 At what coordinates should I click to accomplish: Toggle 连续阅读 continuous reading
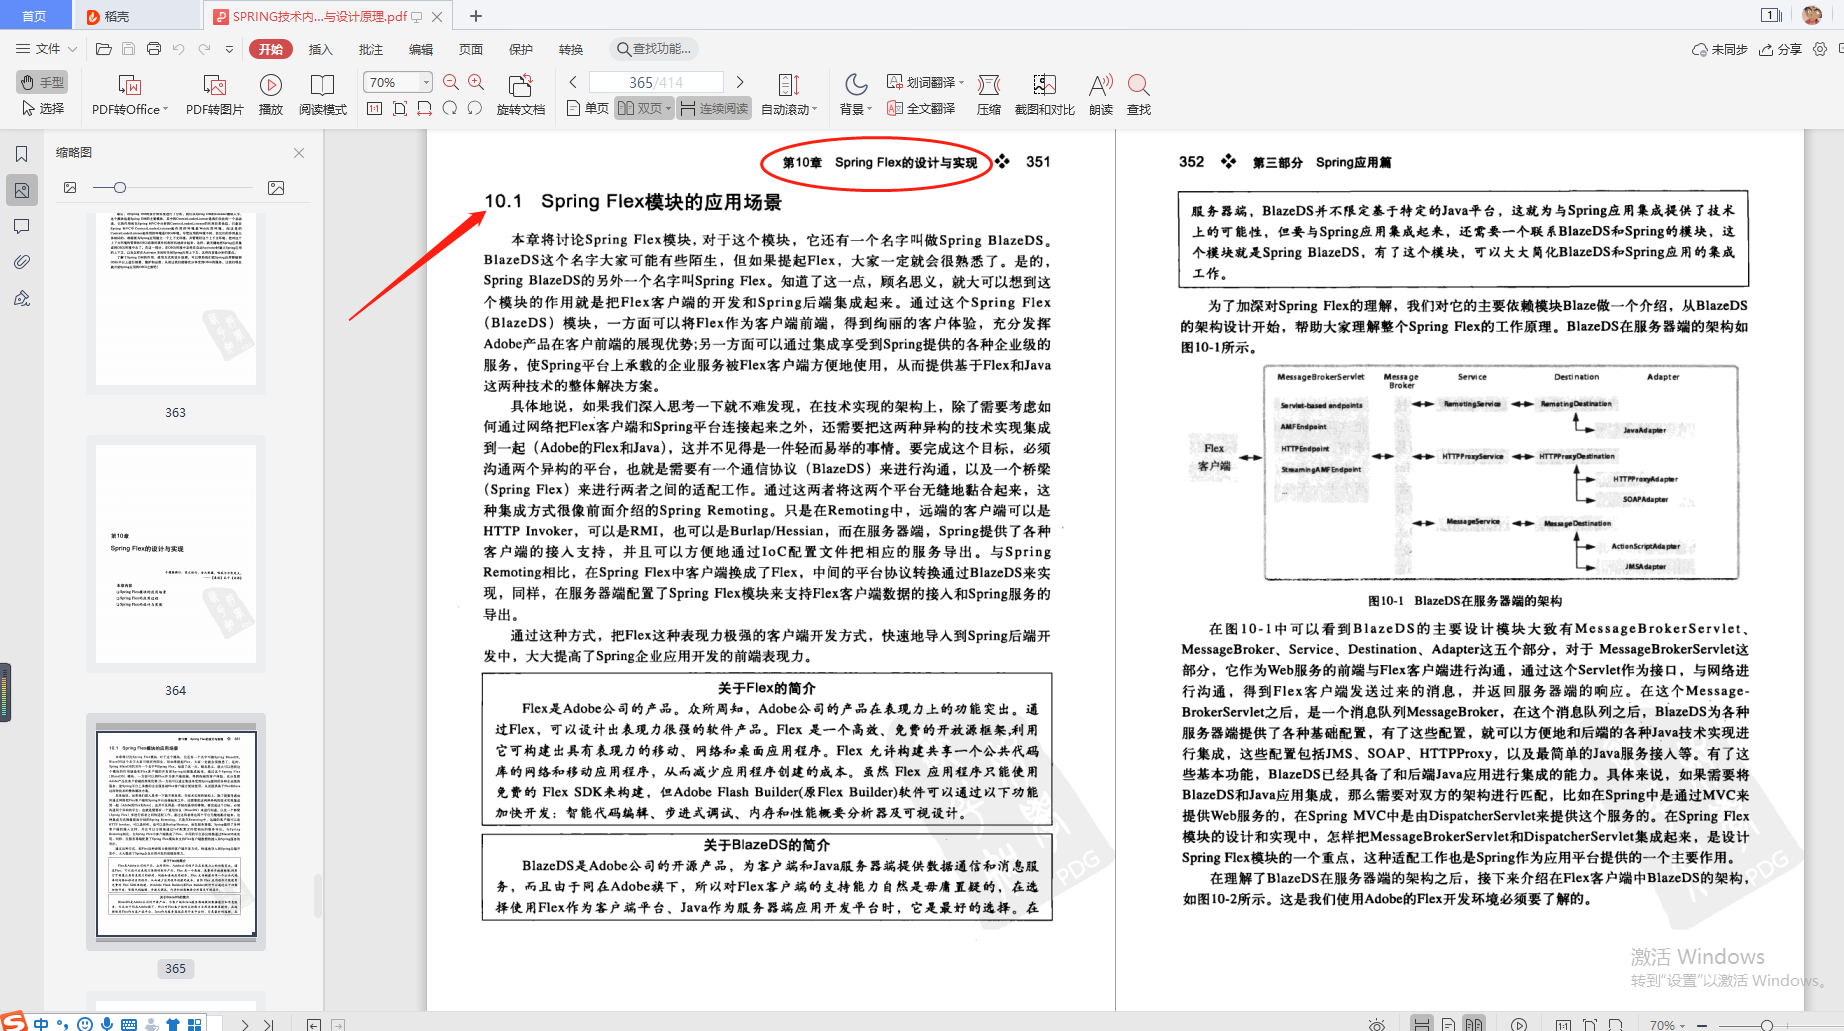click(x=714, y=108)
